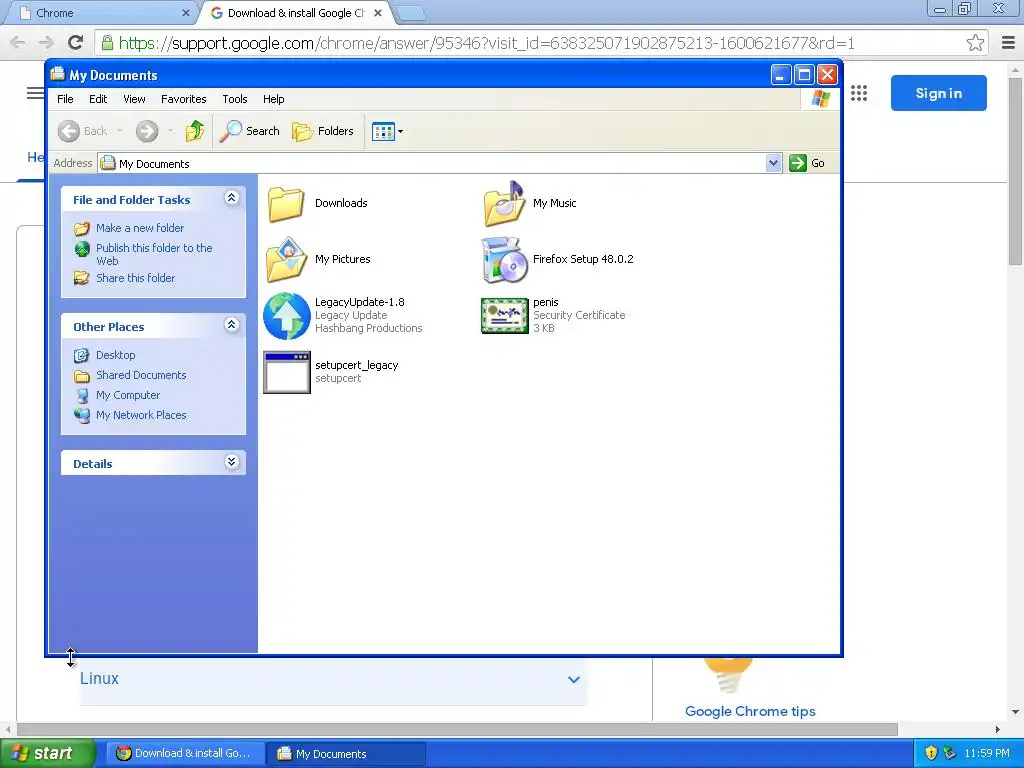Open the View menu
The image size is (1024, 768).
[134, 99]
